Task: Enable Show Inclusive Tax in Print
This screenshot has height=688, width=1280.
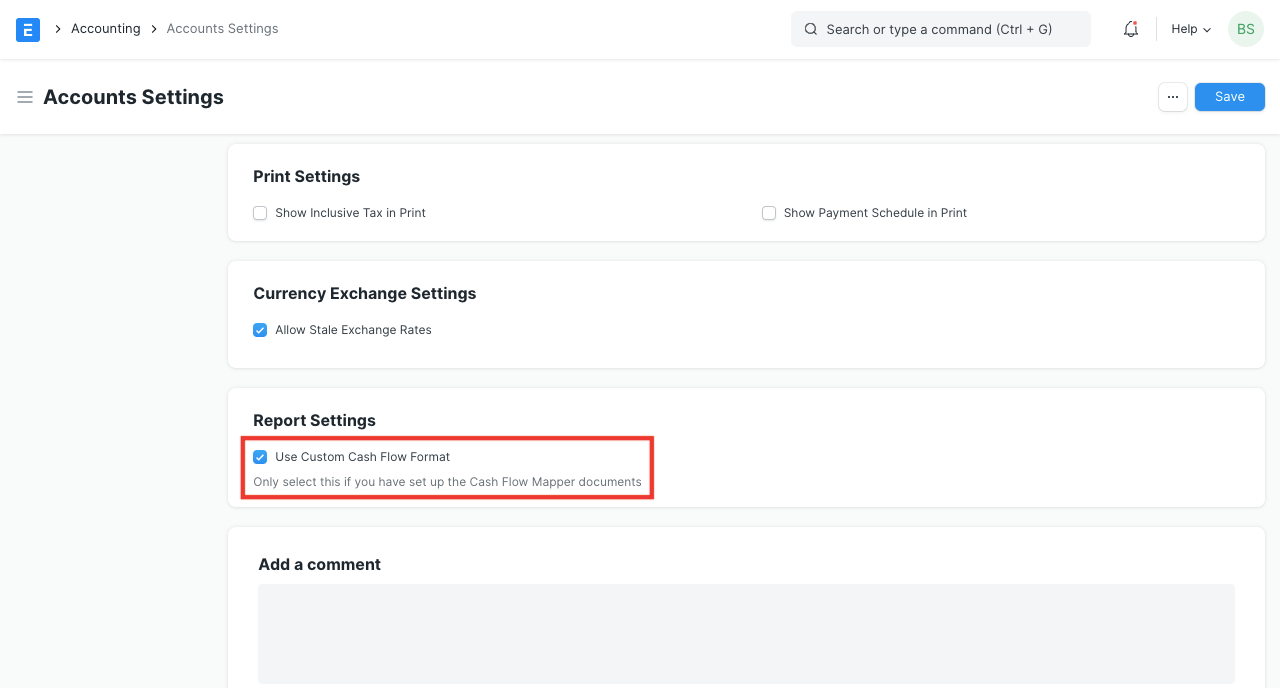Action: (260, 213)
